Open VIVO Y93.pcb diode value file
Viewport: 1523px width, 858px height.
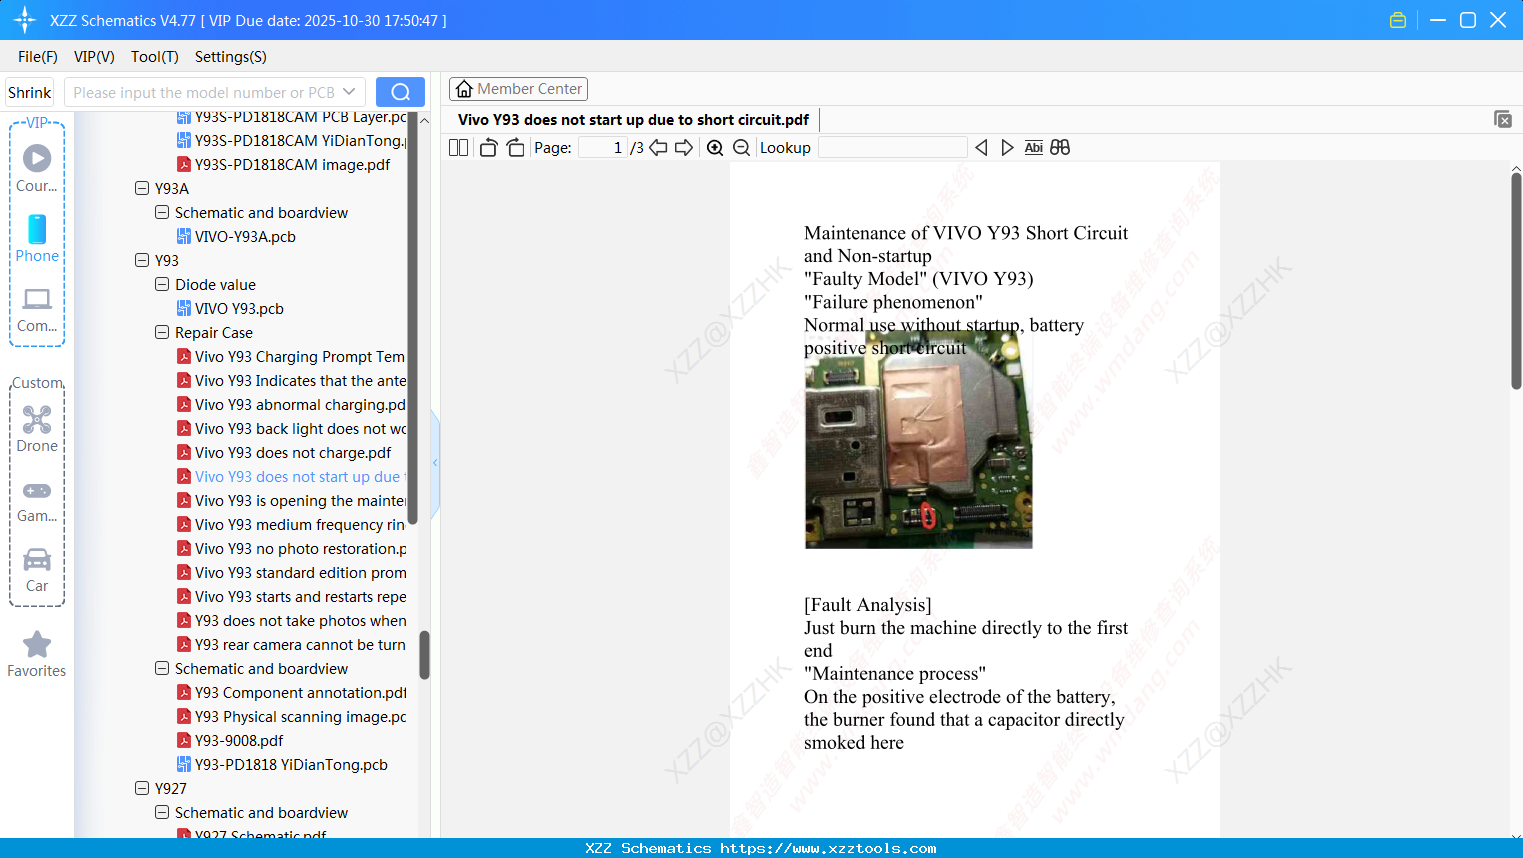[239, 308]
